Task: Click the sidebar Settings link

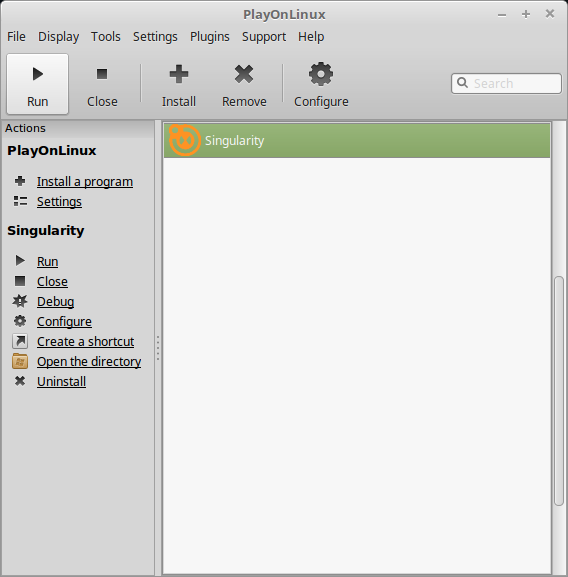Action: (x=59, y=202)
